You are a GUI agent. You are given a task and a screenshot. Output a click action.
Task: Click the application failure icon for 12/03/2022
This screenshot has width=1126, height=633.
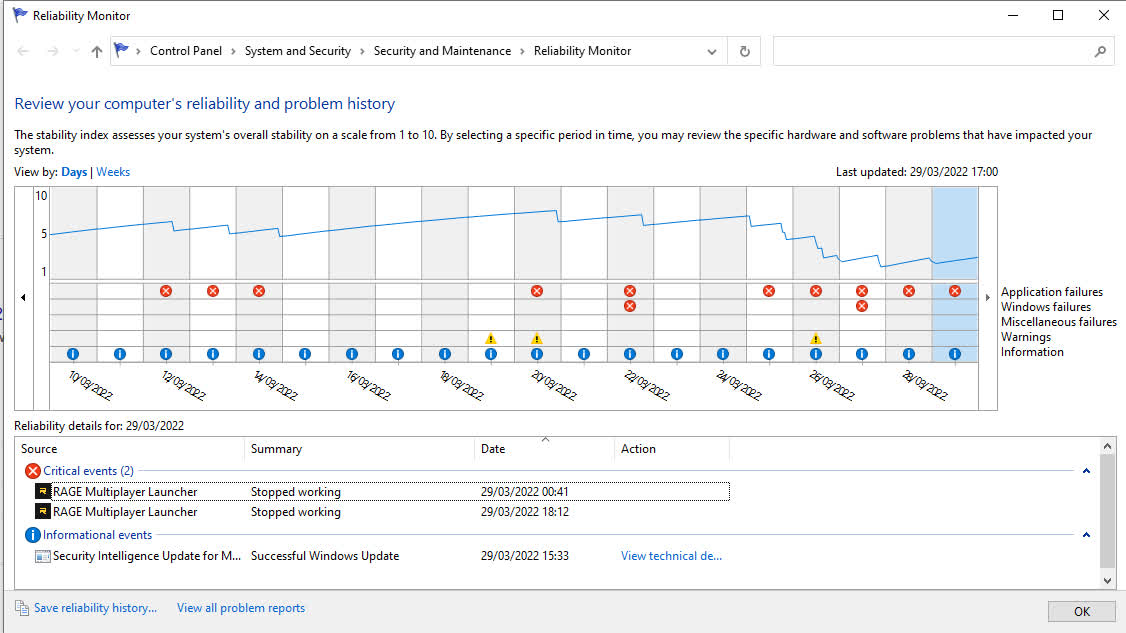coord(166,291)
